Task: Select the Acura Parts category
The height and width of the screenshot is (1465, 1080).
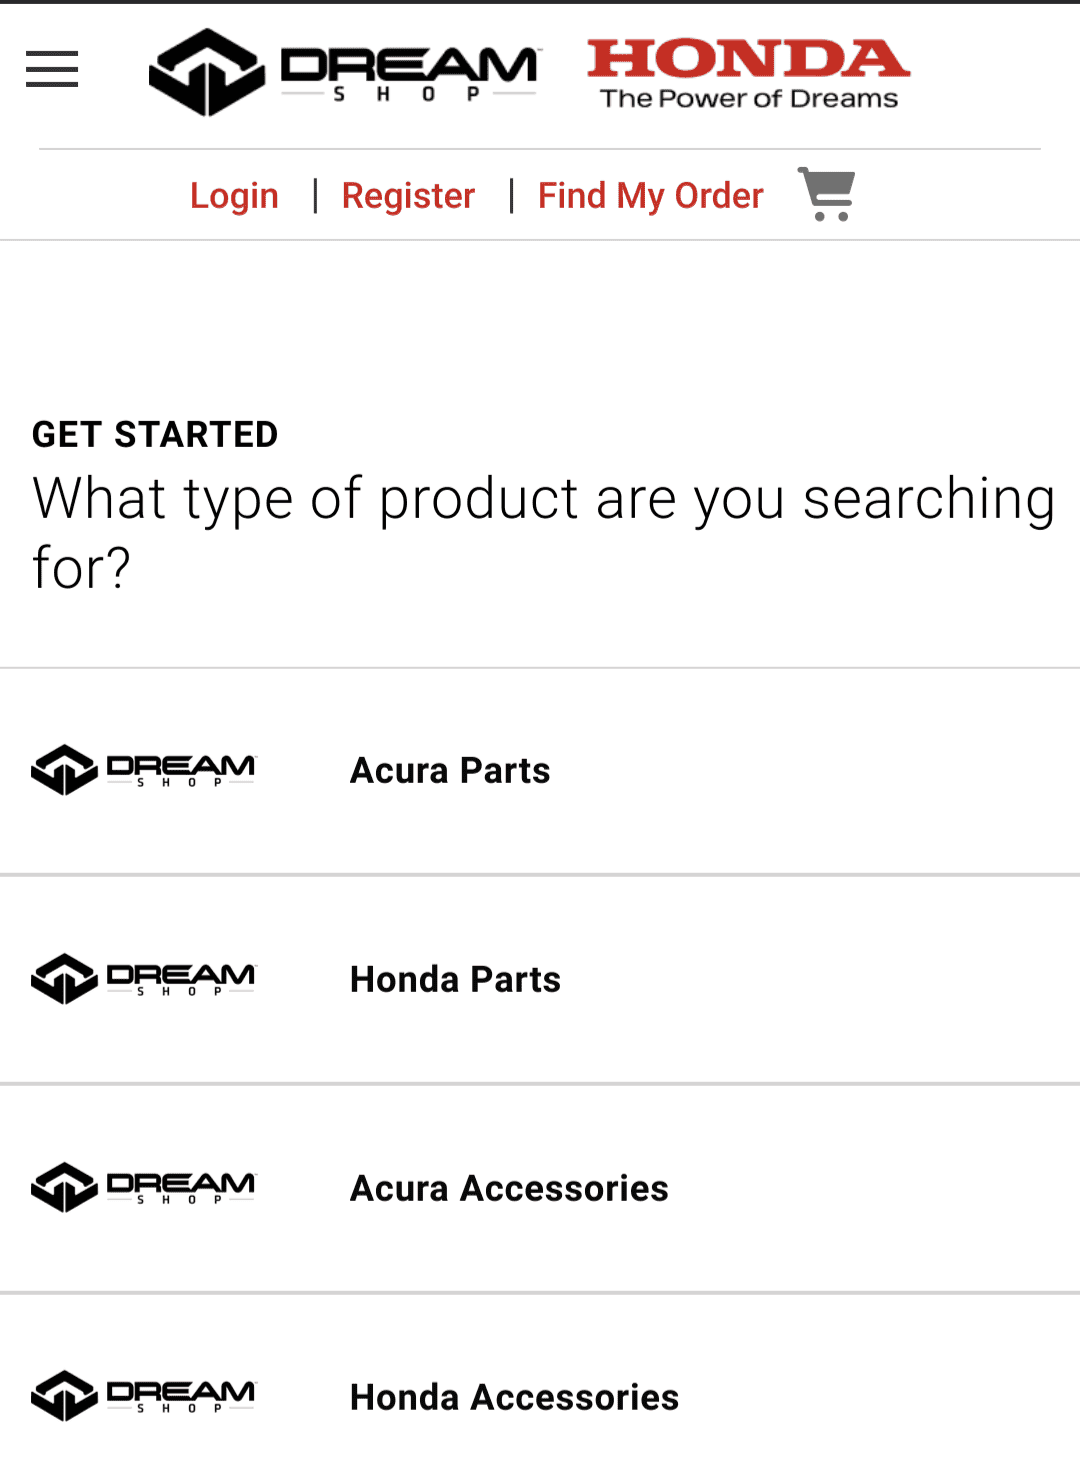Action: [449, 769]
